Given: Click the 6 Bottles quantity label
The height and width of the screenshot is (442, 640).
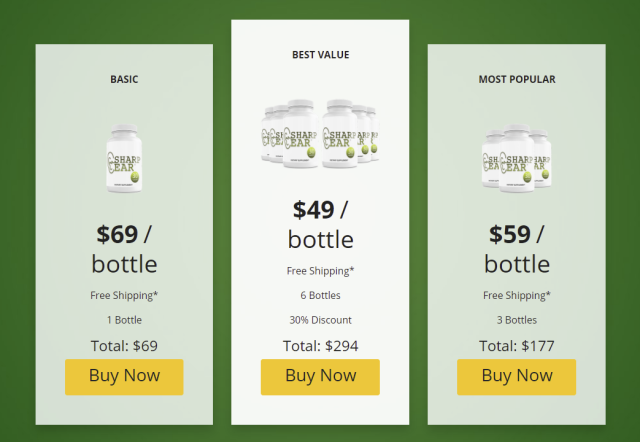Looking at the screenshot, I should [320, 295].
